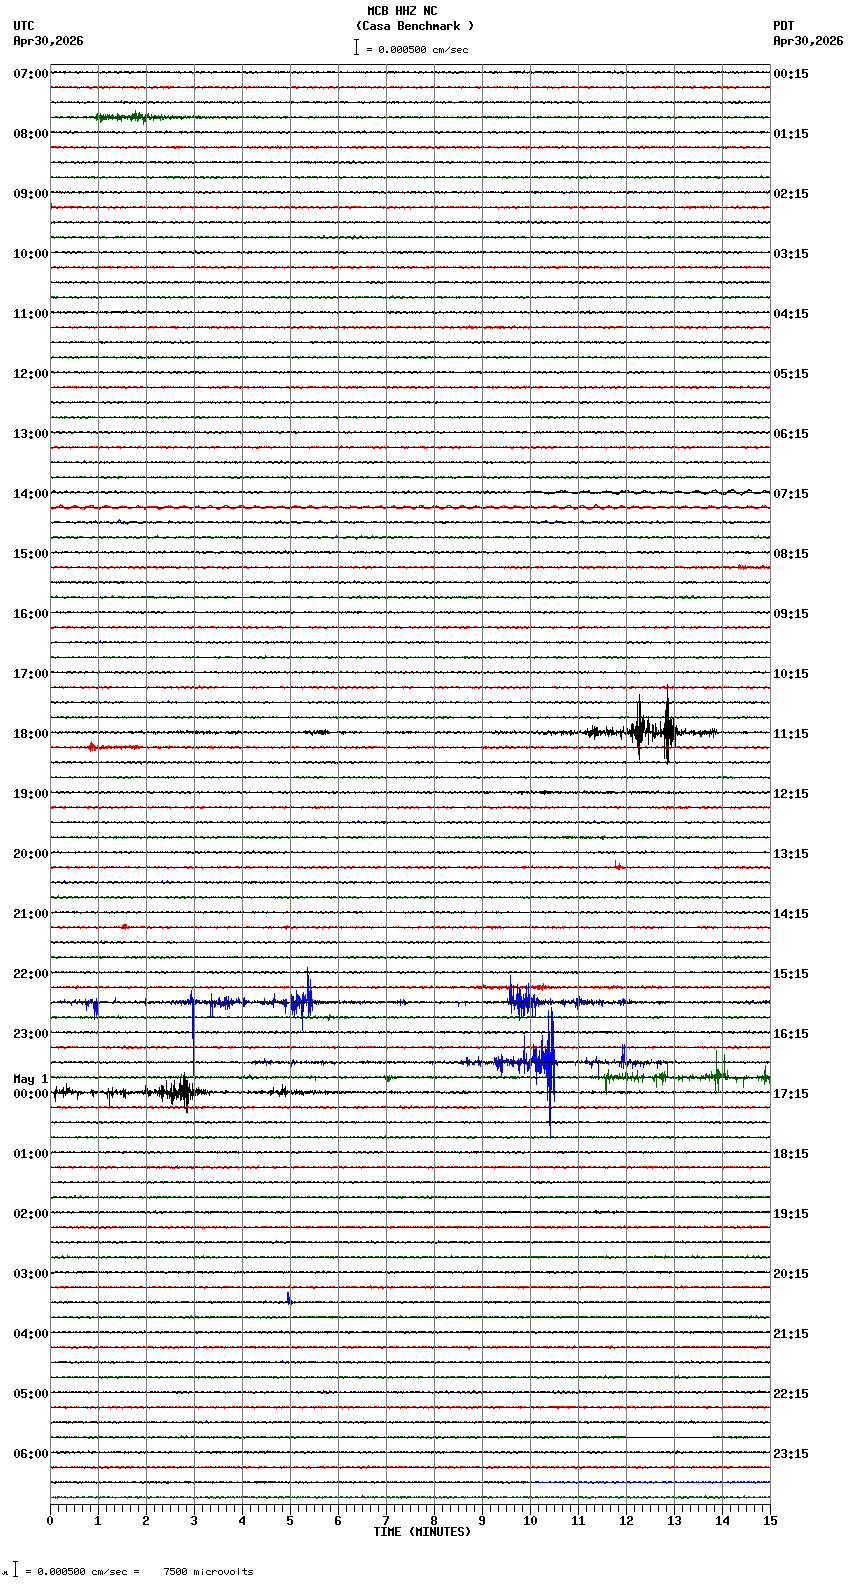The height and width of the screenshot is (1584, 850).
Task: Click the blue burst near minute 5 on the 22:30 trace
Action: pyautogui.click(x=302, y=1000)
